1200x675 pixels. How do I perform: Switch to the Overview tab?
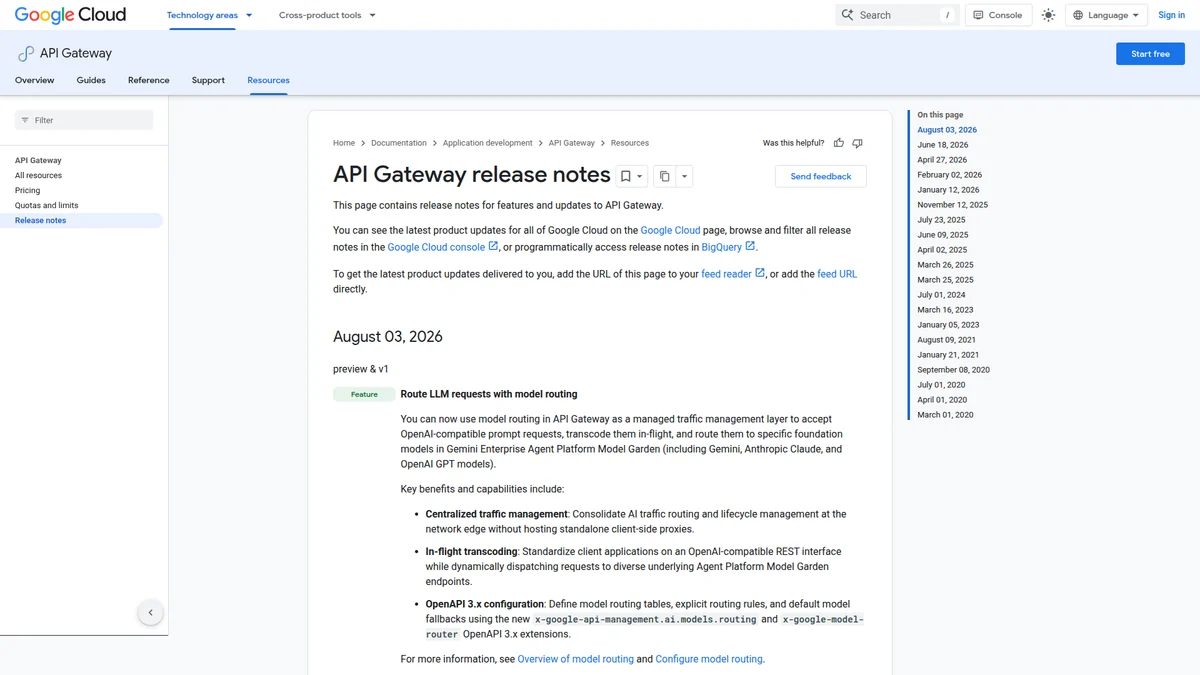tap(35, 80)
